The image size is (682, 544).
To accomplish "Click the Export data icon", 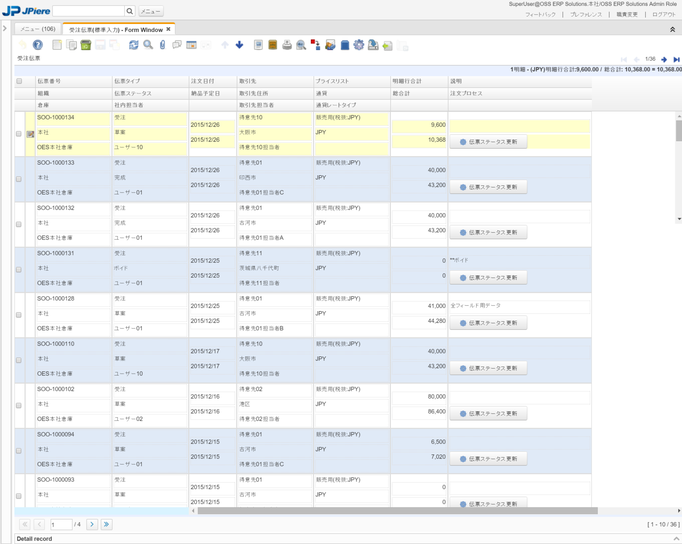I will (373, 45).
